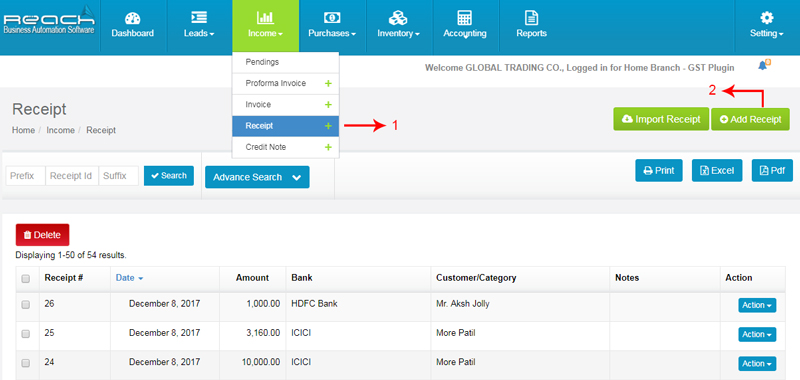This screenshot has height=380, width=800.
Task: Go to the Home breadcrumb link
Action: [23, 130]
